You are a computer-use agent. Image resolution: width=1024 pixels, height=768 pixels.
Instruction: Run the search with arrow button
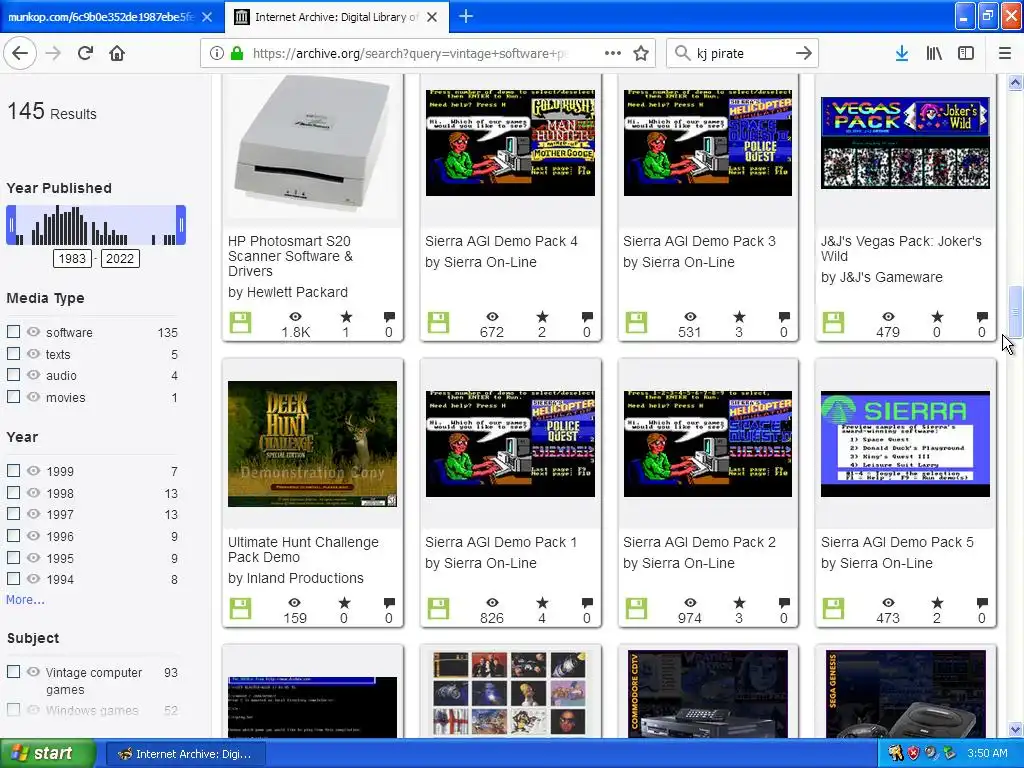click(x=804, y=54)
